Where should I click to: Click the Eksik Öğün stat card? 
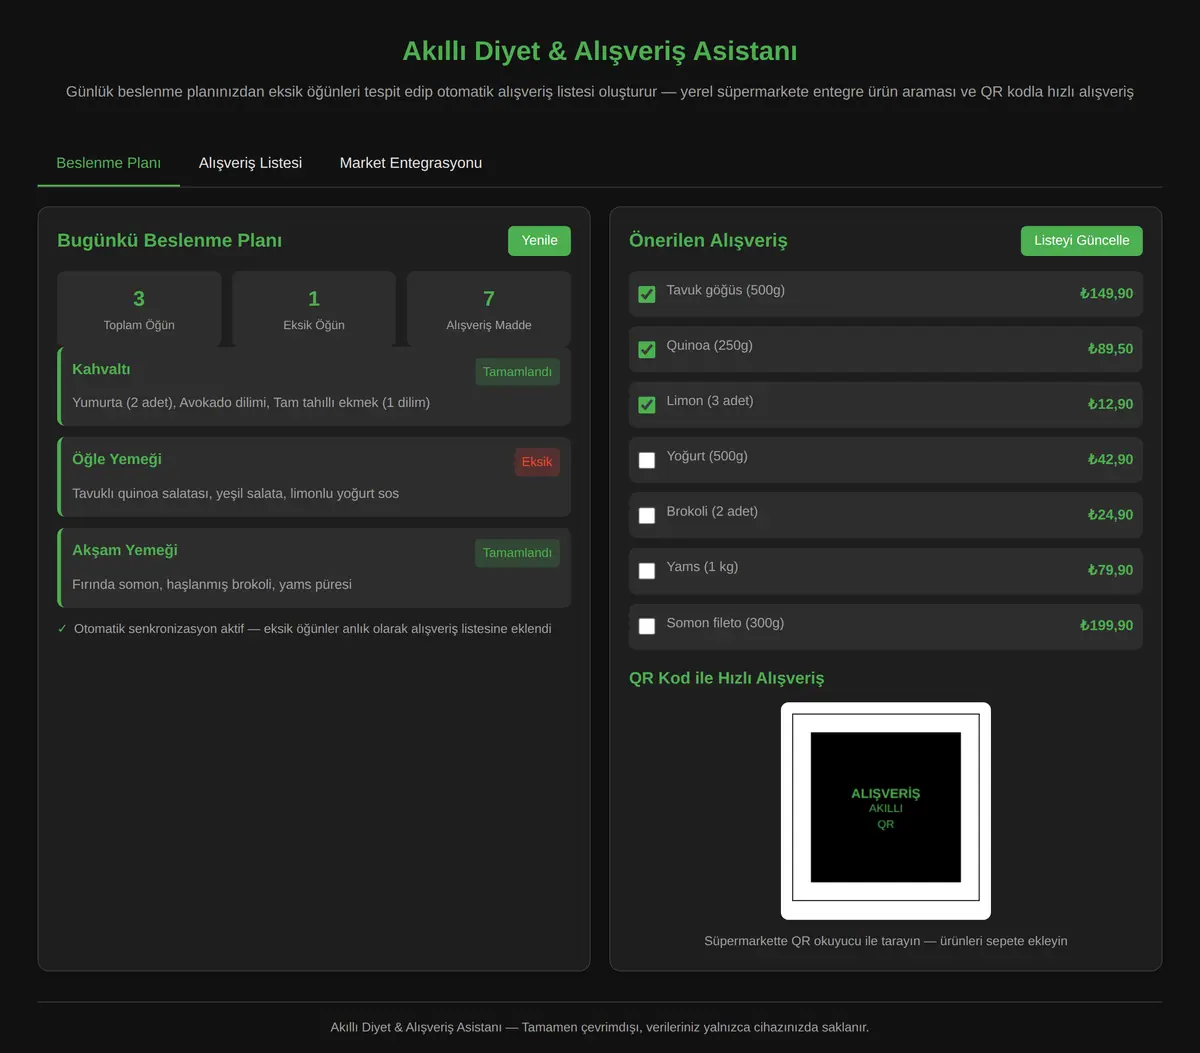[314, 309]
